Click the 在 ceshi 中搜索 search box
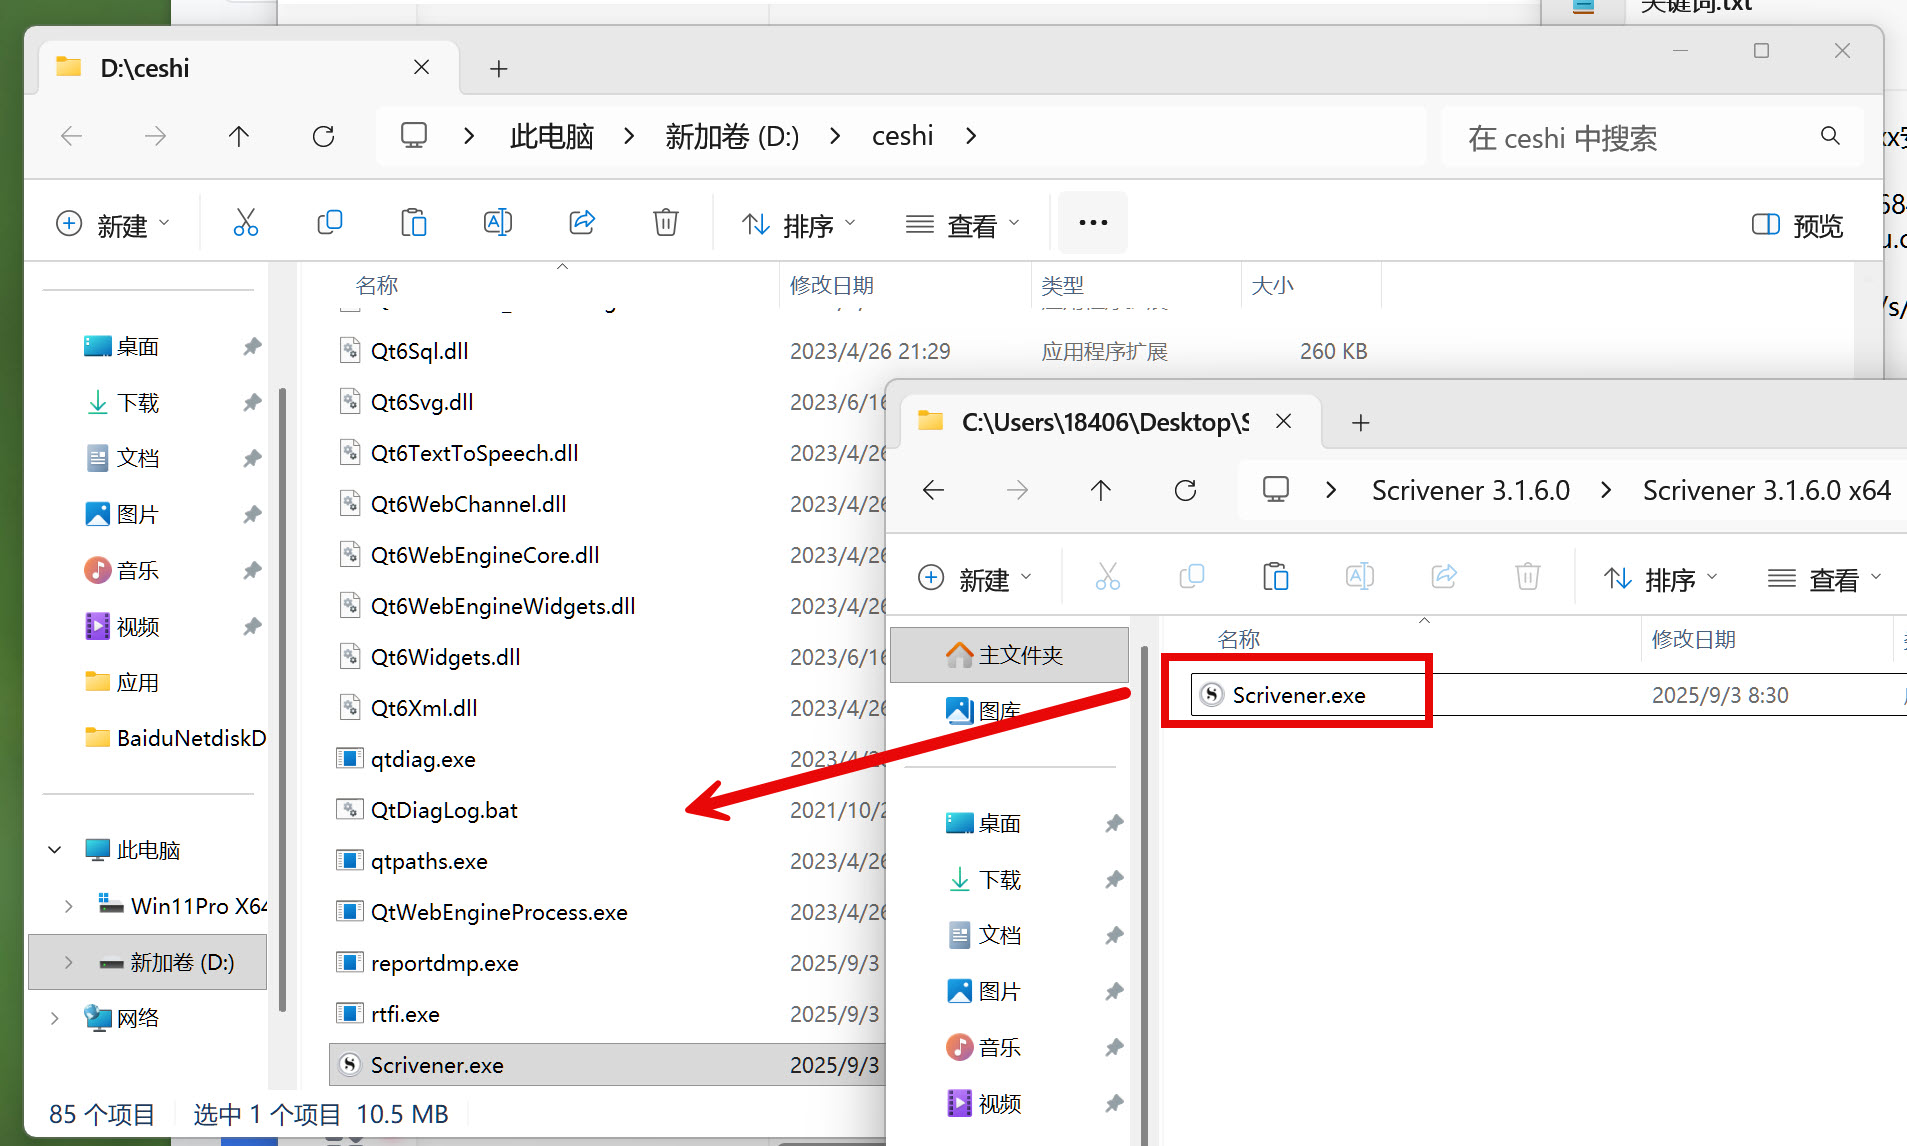This screenshot has width=1907, height=1146. (x=1630, y=137)
